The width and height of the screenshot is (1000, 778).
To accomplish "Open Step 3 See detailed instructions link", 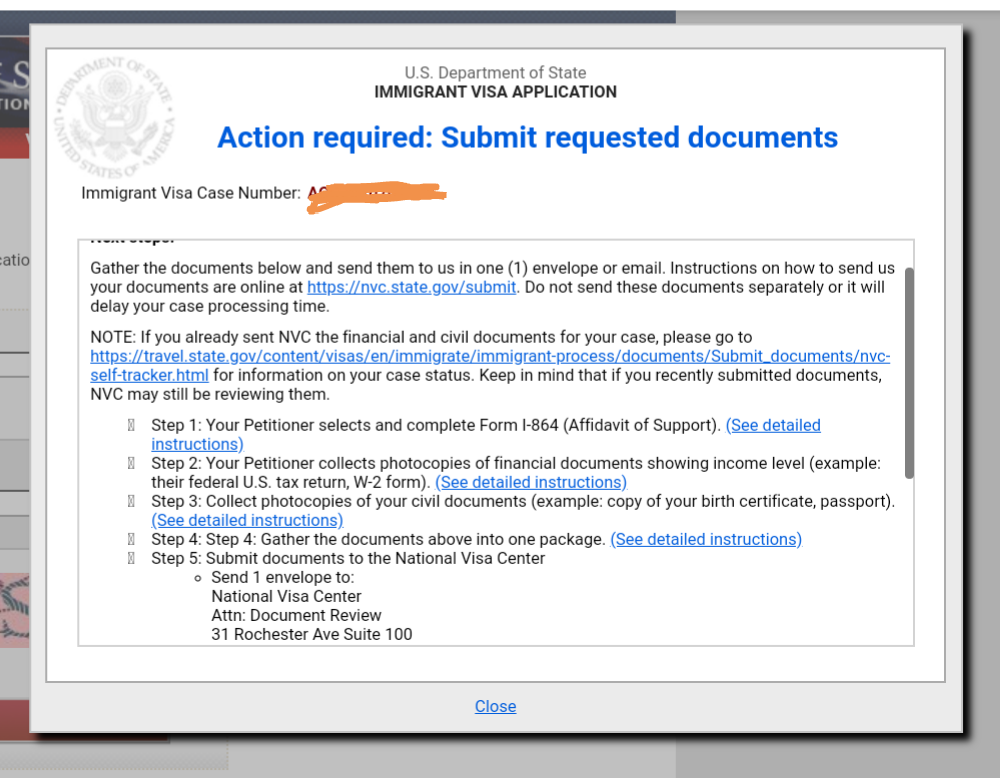I will tap(247, 521).
